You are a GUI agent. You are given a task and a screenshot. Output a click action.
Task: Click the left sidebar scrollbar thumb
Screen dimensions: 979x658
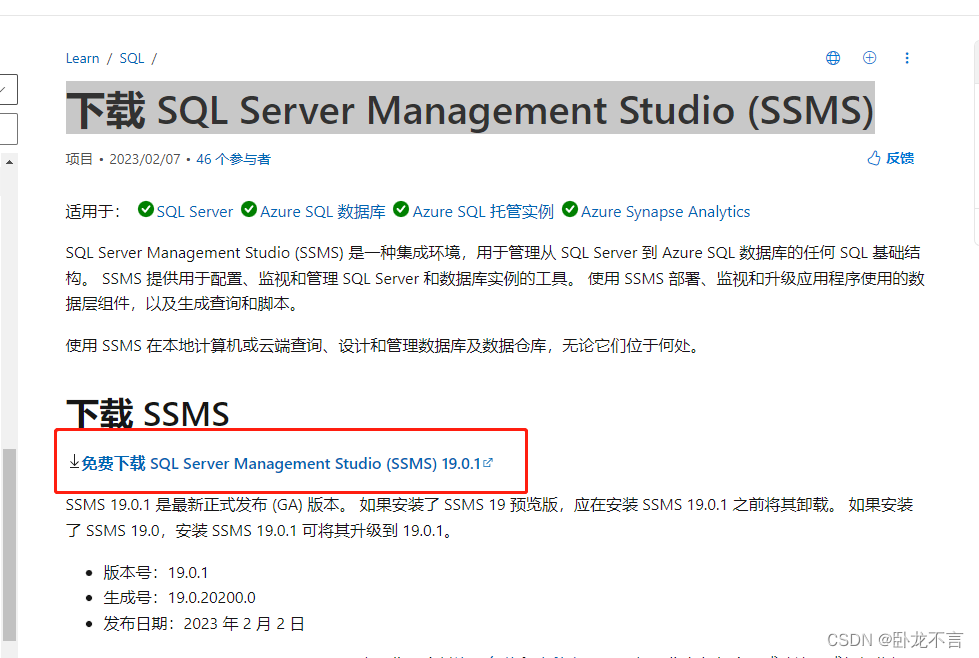pos(9,544)
